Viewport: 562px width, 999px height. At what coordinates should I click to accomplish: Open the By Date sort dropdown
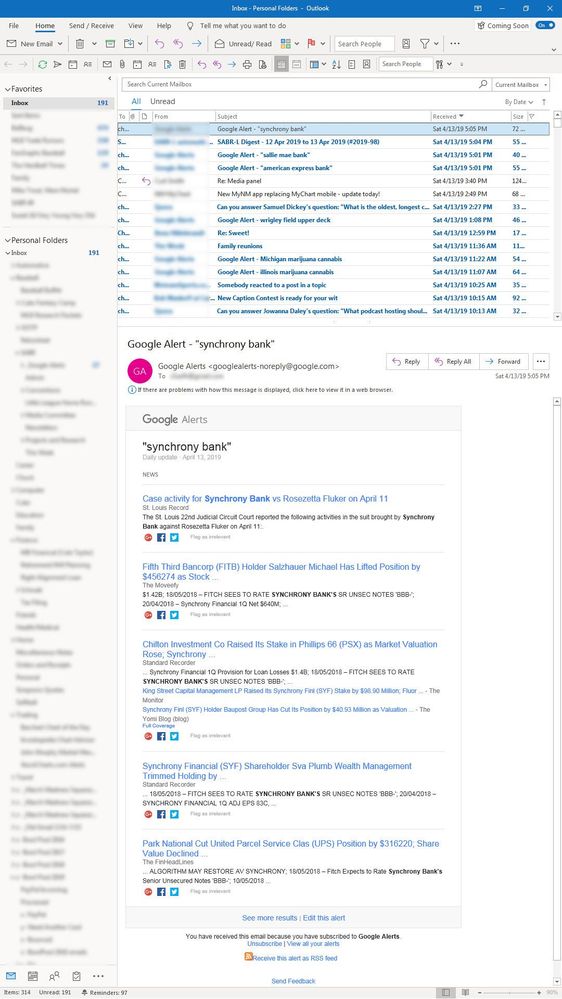519,102
